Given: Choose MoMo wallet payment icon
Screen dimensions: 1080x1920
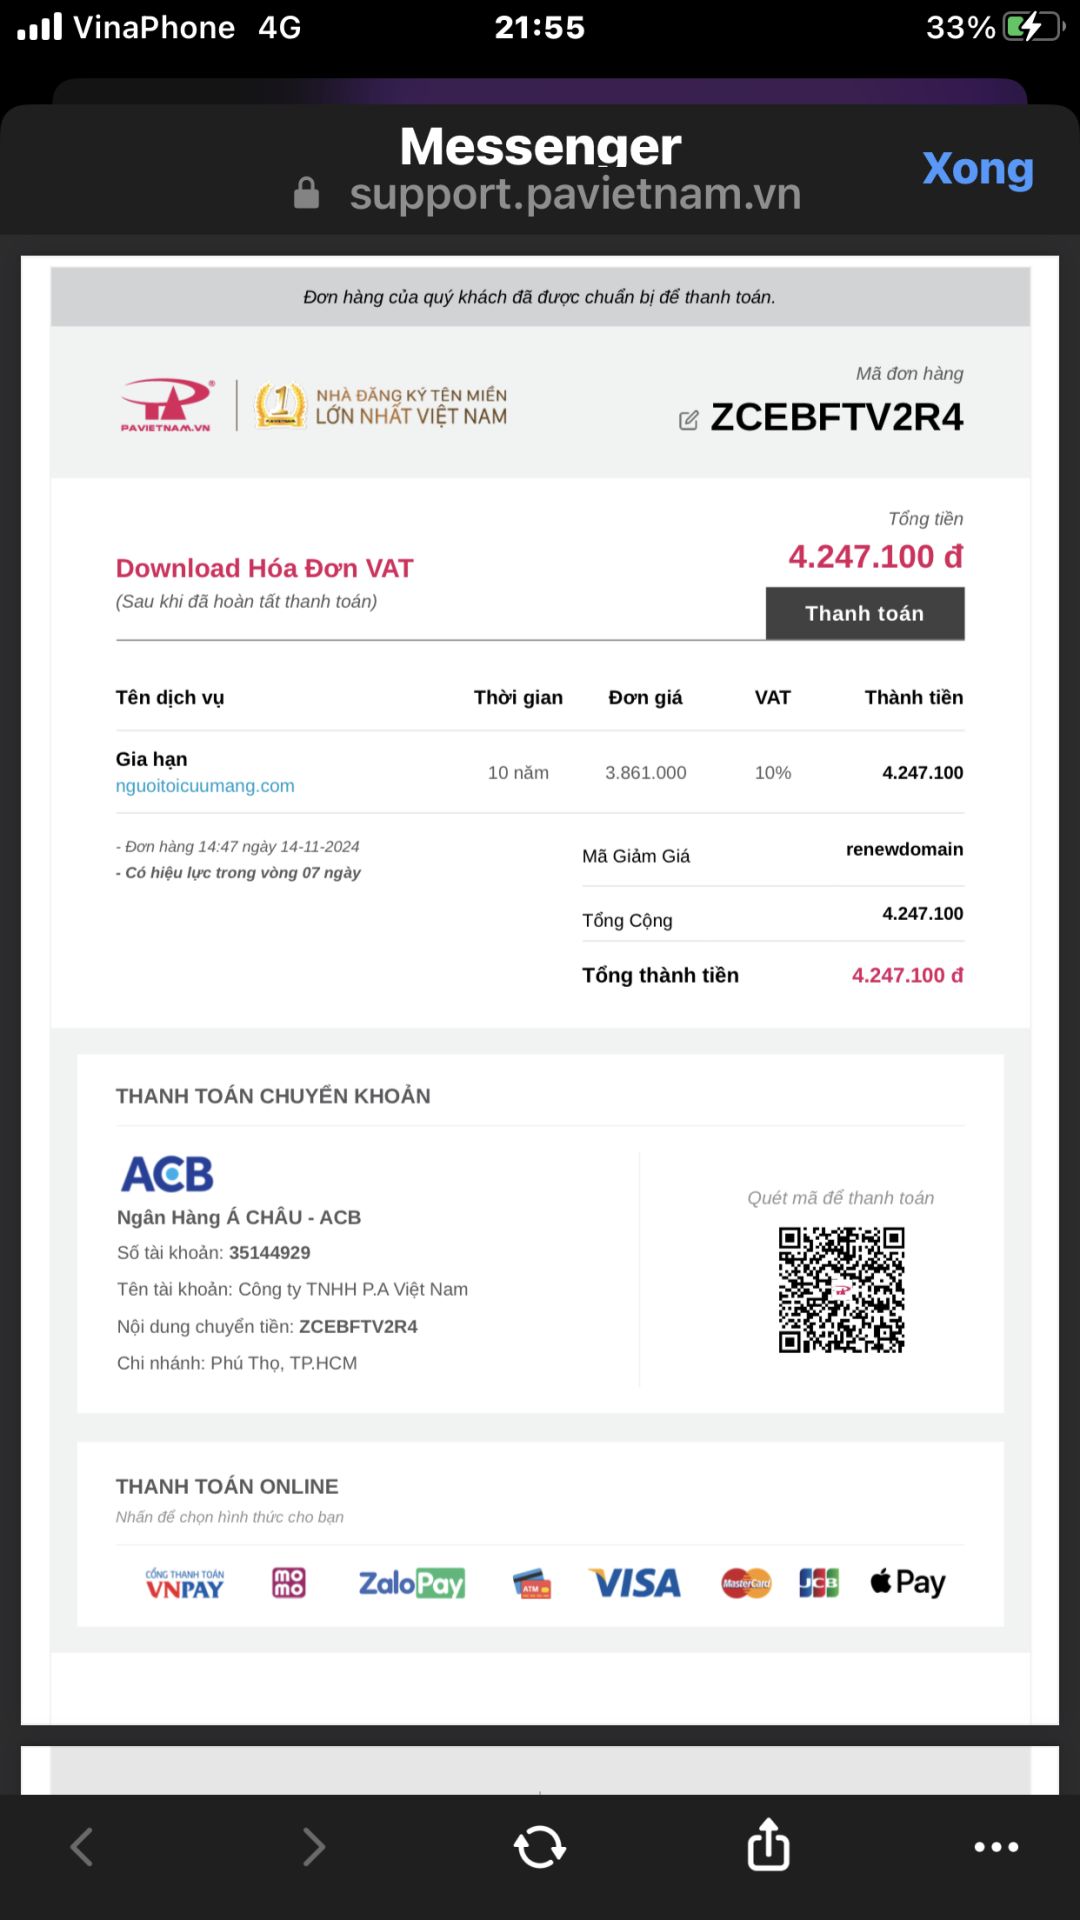Looking at the screenshot, I should click(x=289, y=1583).
